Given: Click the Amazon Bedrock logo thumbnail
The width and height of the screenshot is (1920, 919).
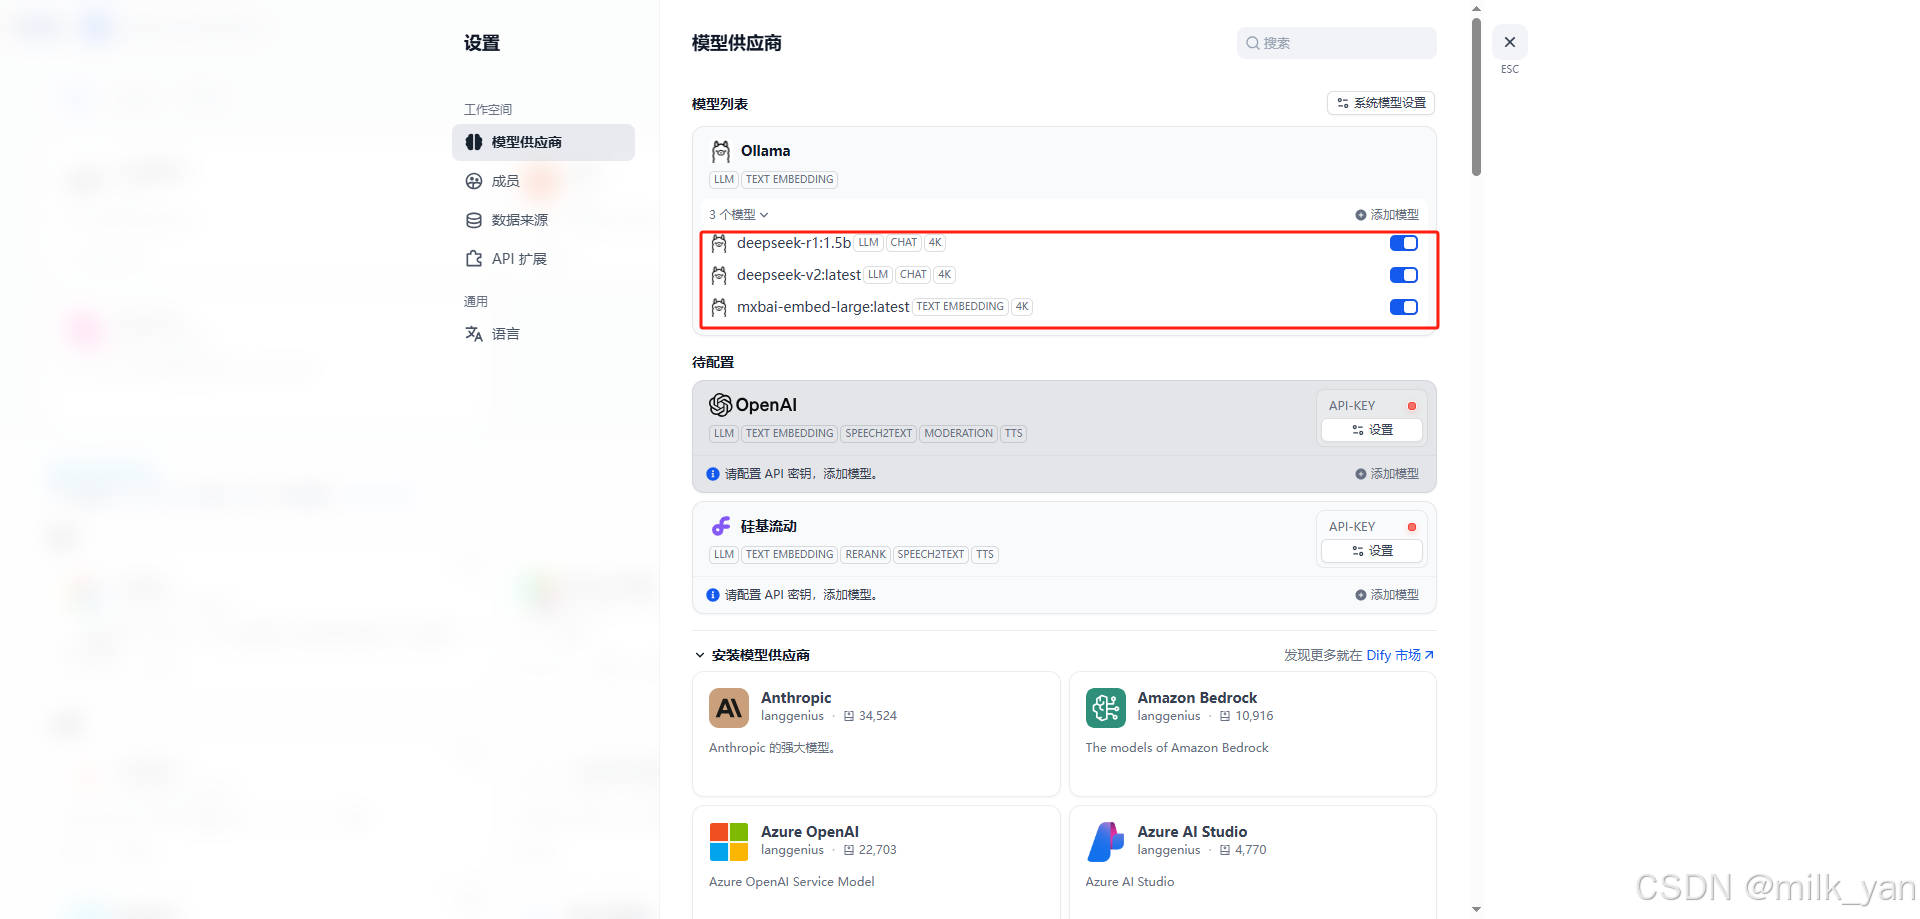Looking at the screenshot, I should pyautogui.click(x=1106, y=708).
